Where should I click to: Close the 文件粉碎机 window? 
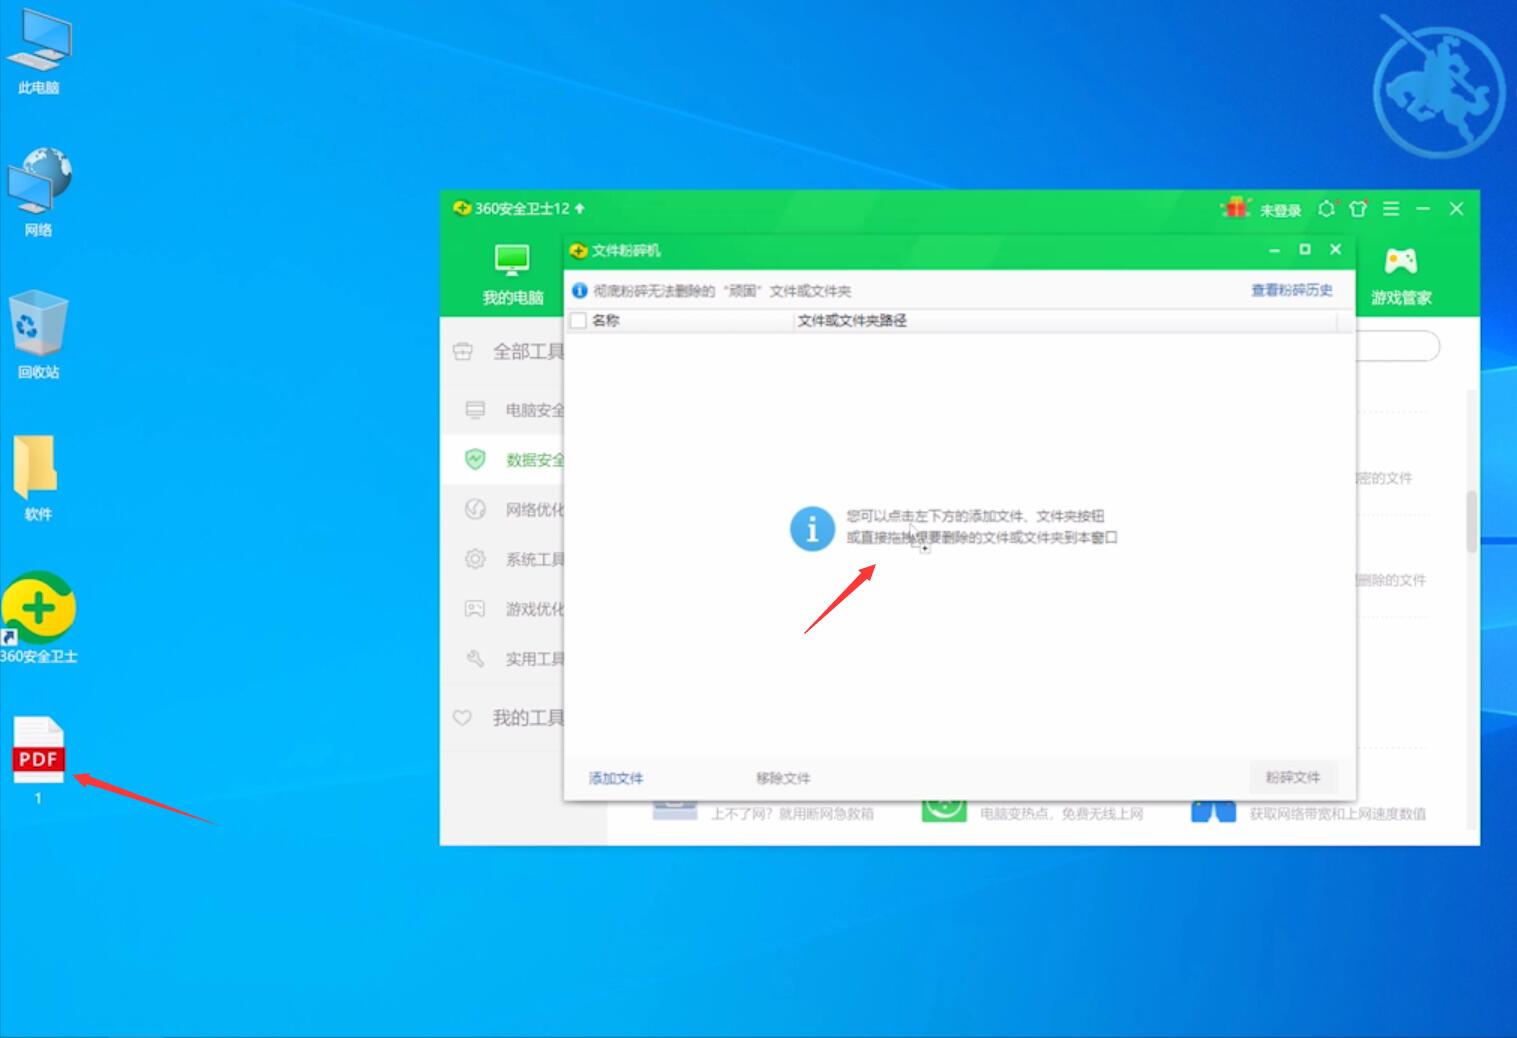(x=1336, y=249)
